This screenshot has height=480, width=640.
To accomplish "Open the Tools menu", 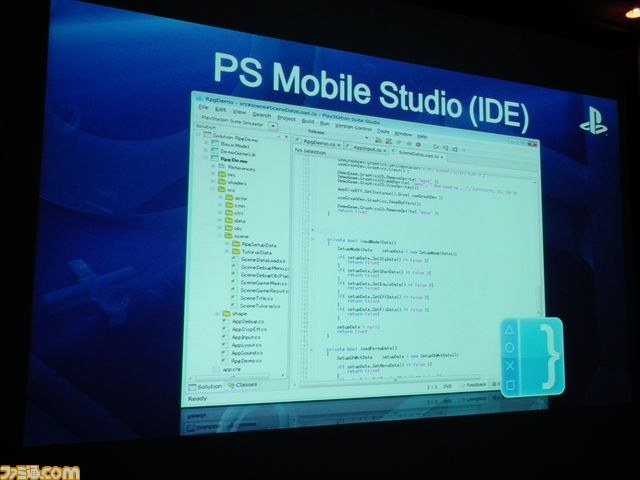I will coord(383,131).
